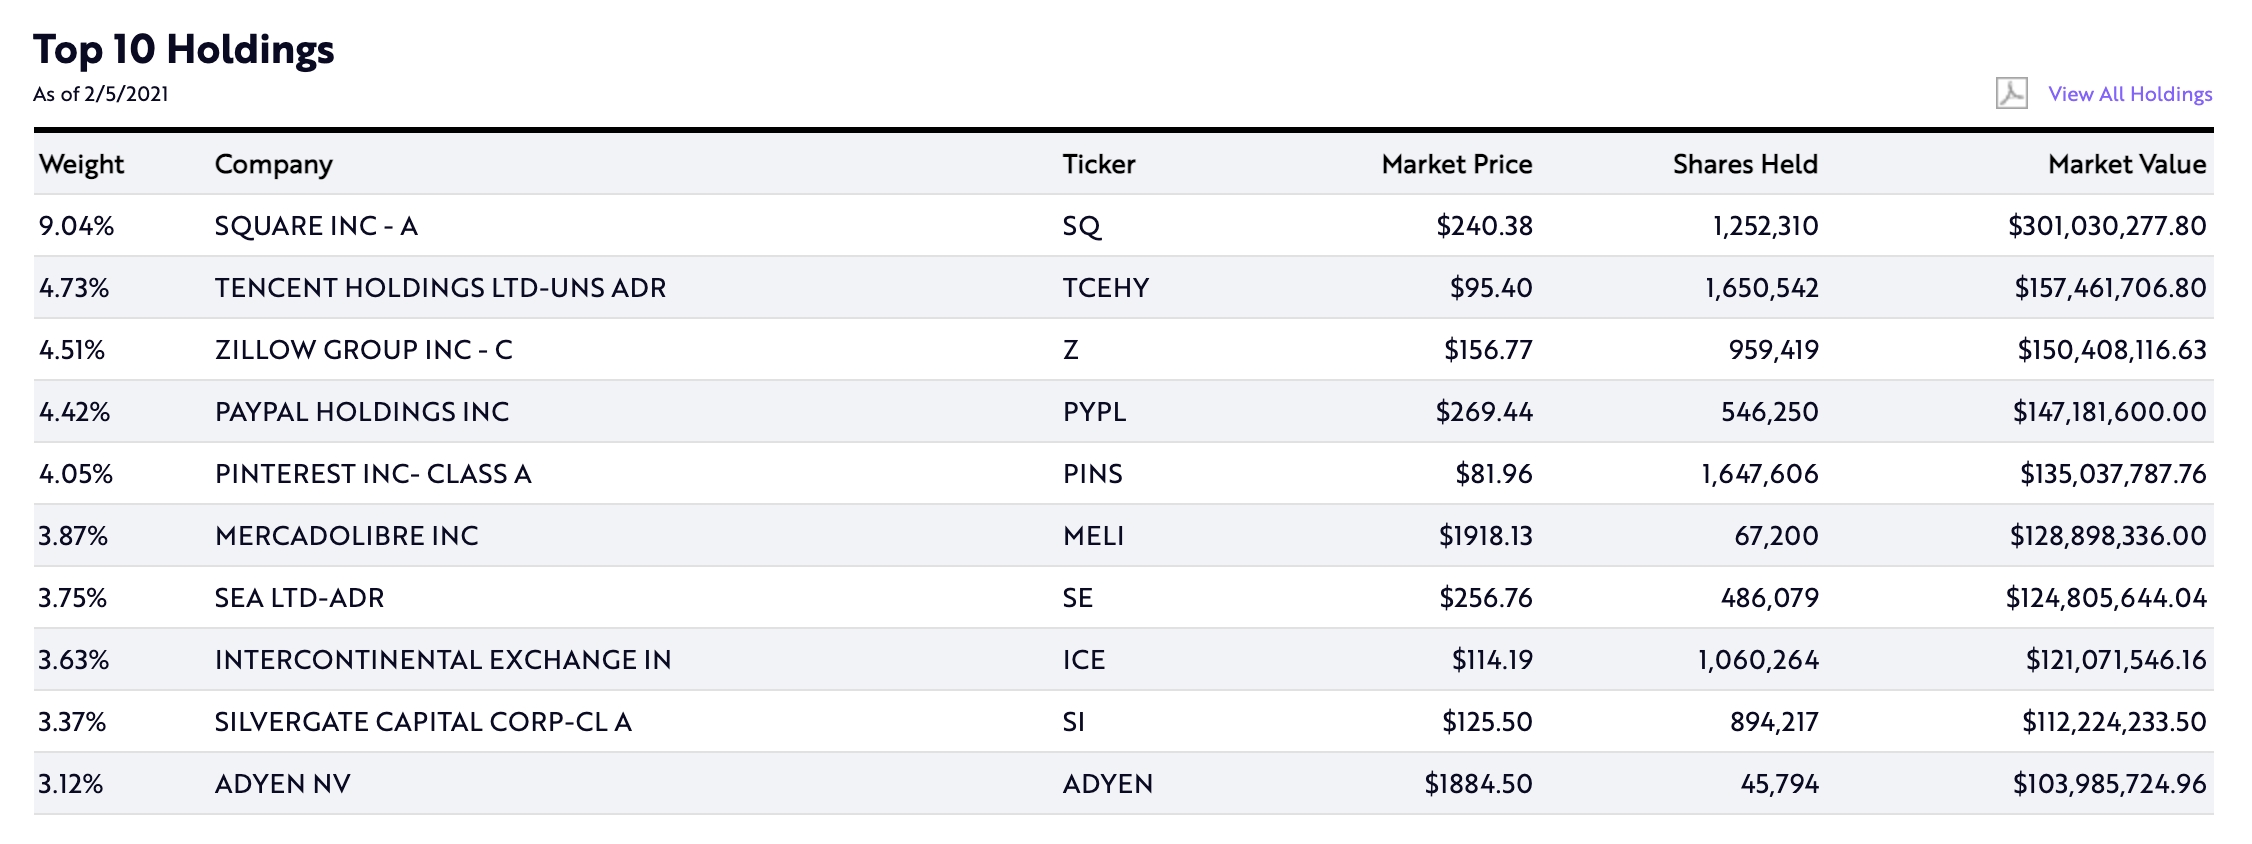Click PAYPAL HOLDINGS INC company name
Viewport: 2252px width, 844px height.
coord(362,412)
